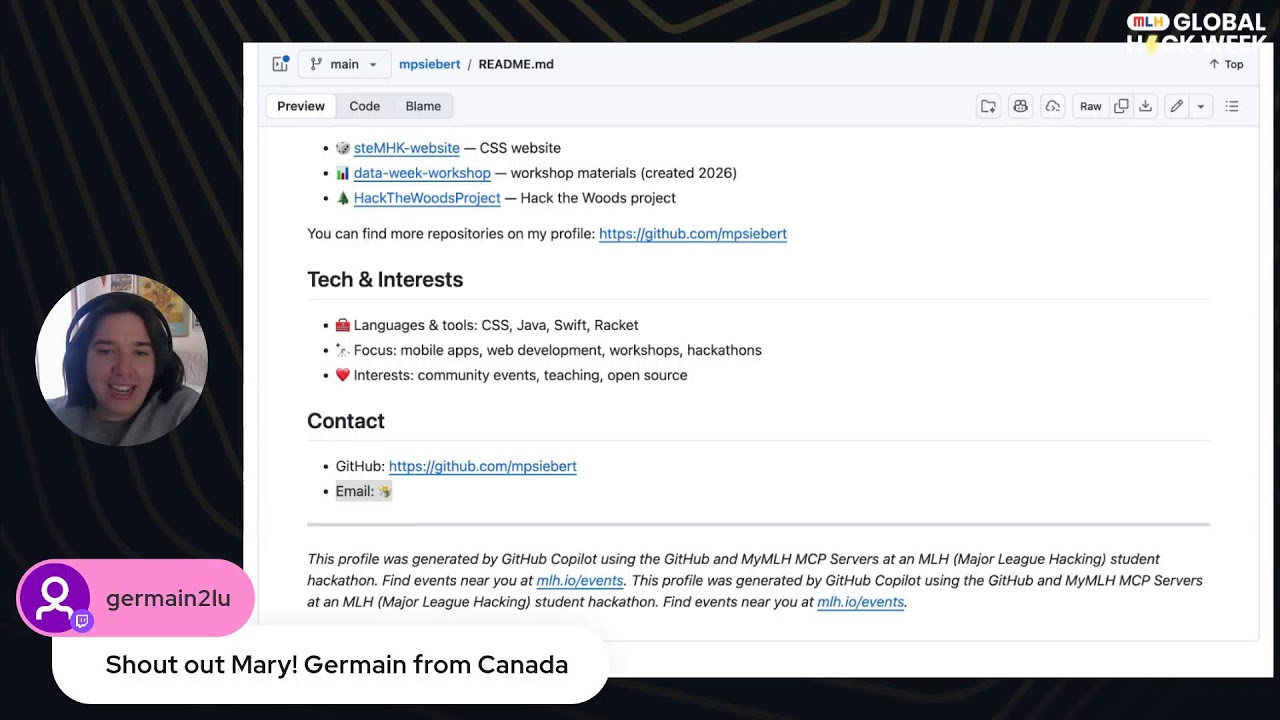The image size is (1280, 720).
Task: Click the bar chart emoji beside data-week-workshop
Action: click(343, 173)
